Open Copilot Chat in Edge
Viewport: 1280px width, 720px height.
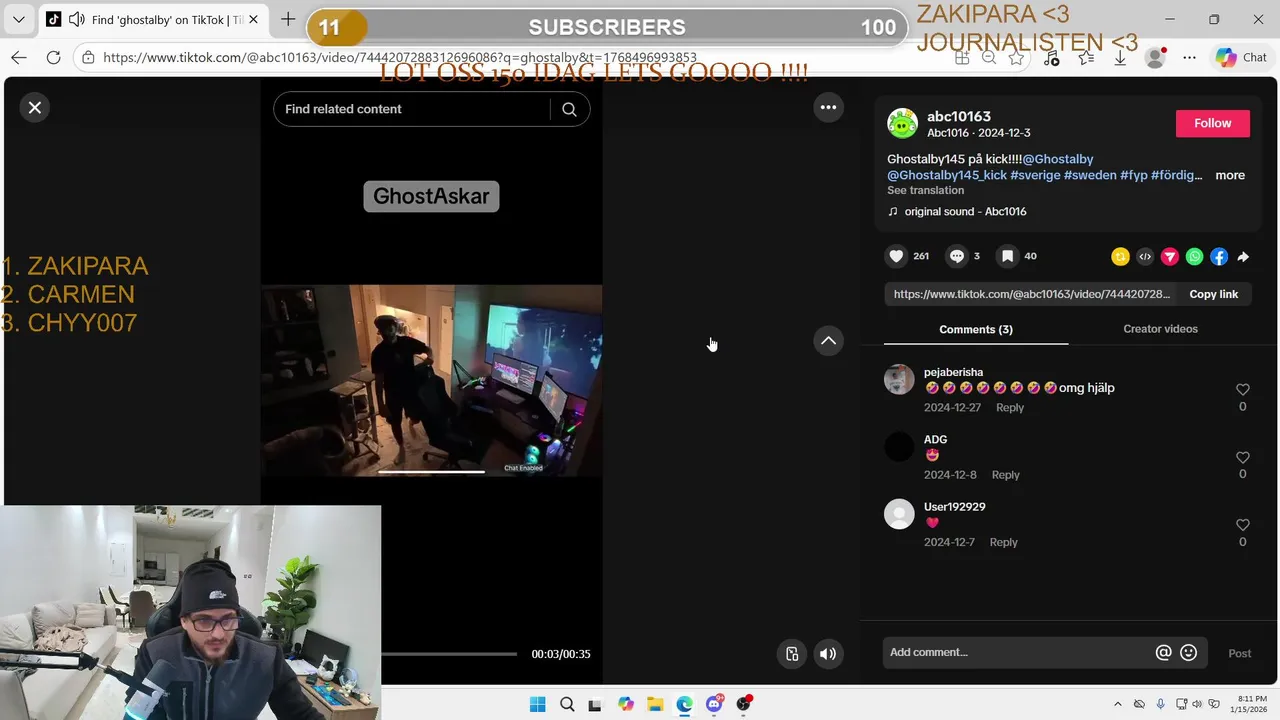click(x=1241, y=58)
